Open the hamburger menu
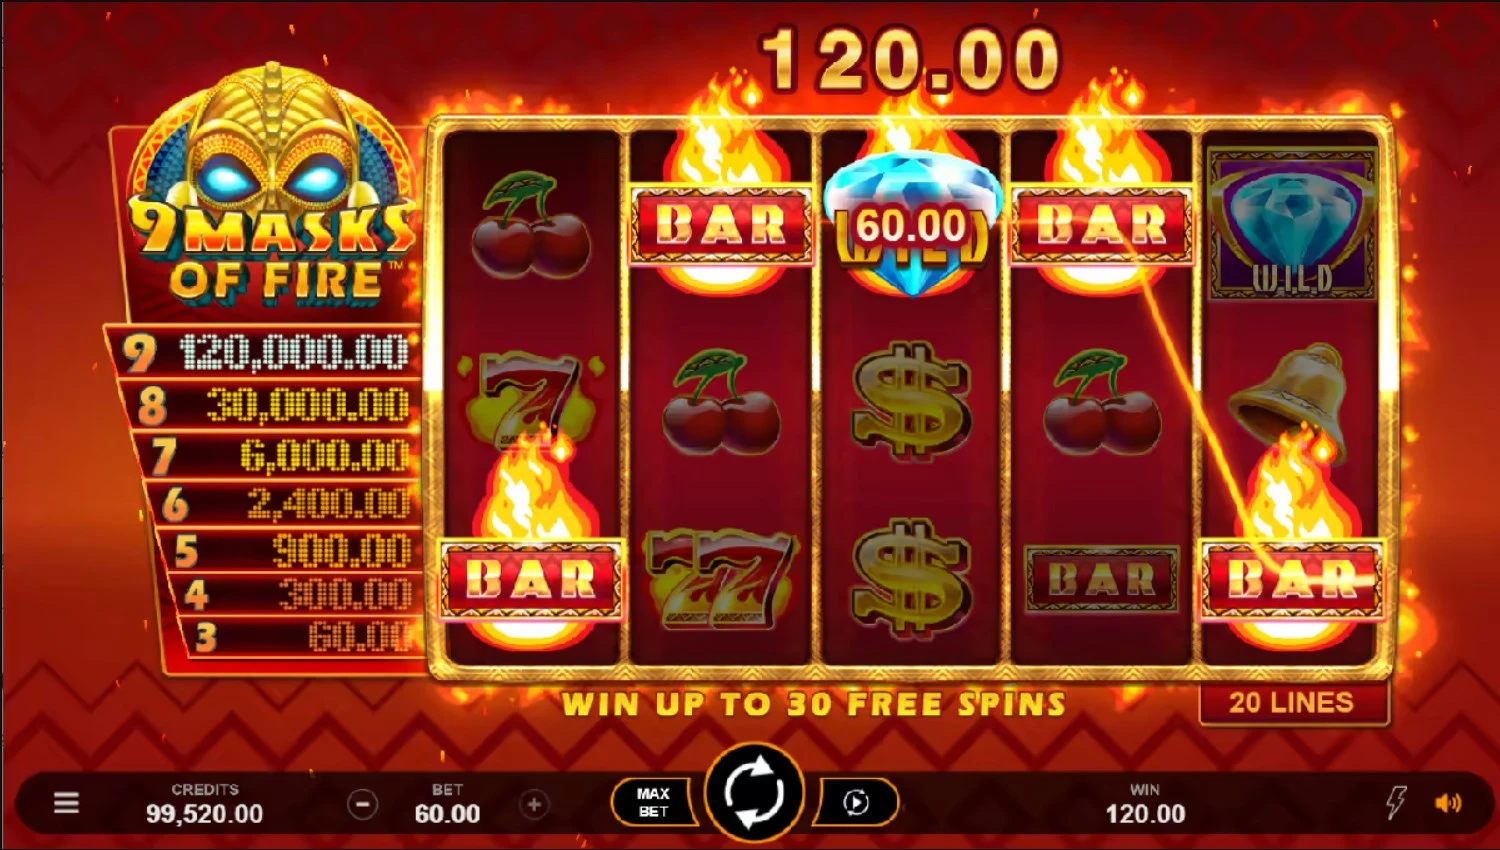Viewport: 1500px width, 850px height. coord(66,802)
